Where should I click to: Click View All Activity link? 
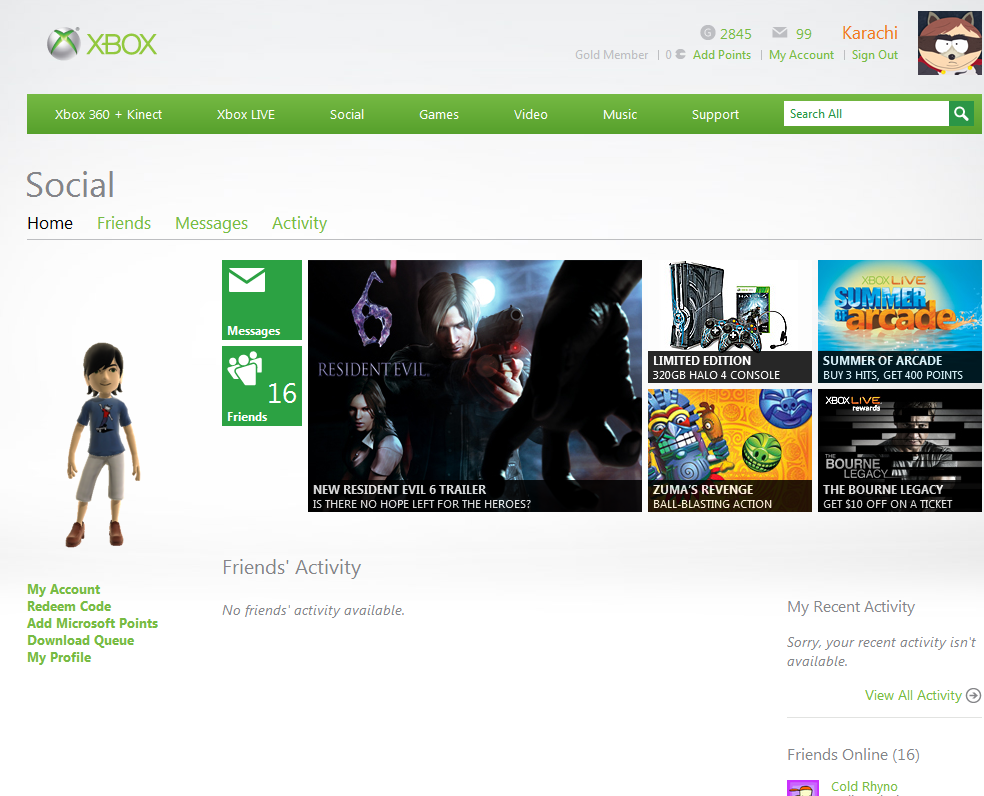(x=913, y=696)
